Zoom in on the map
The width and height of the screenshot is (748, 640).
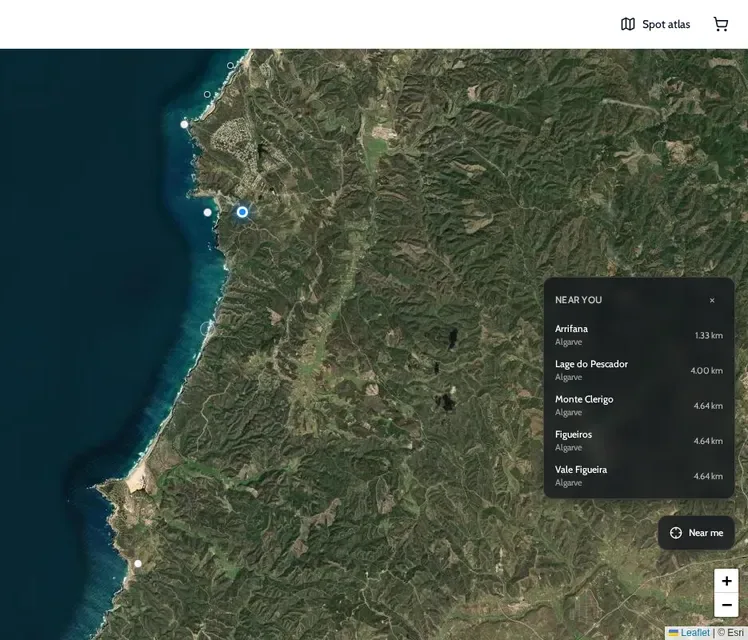pyautogui.click(x=726, y=581)
